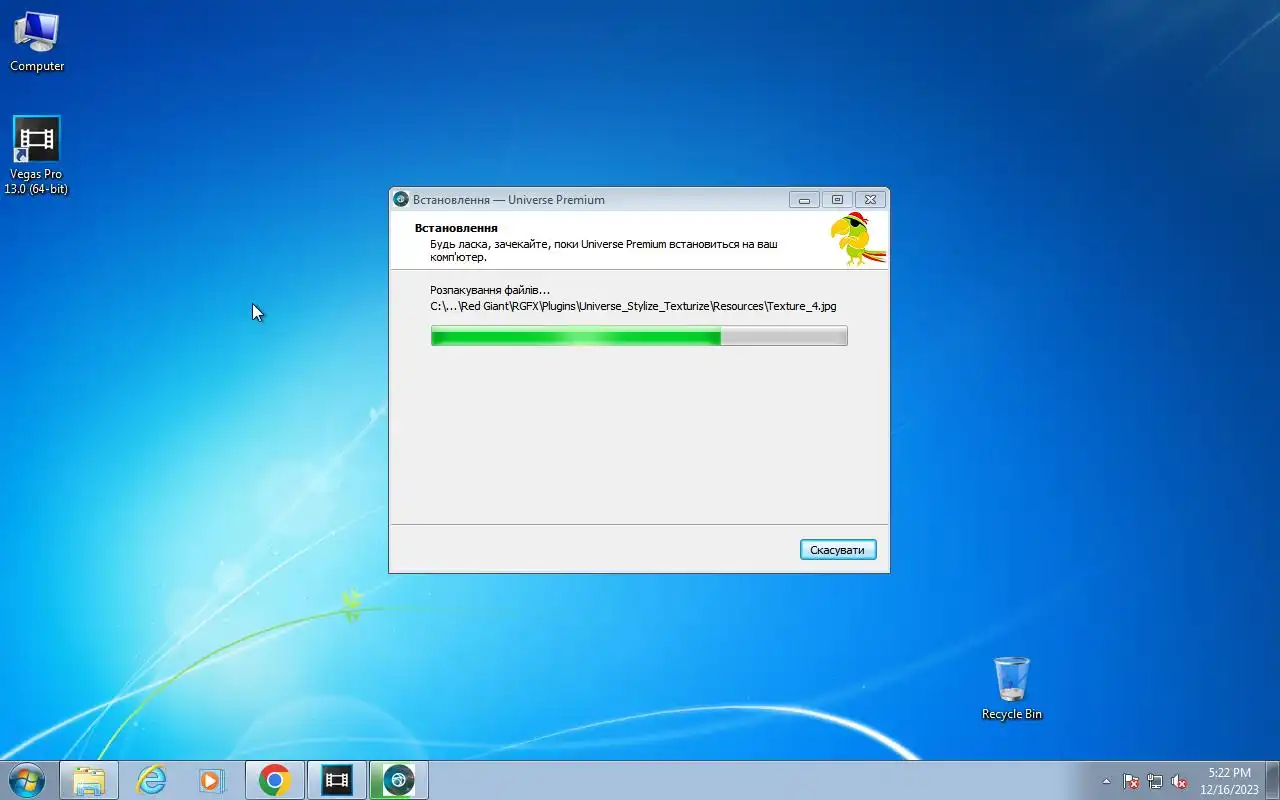Screen dimensions: 1280x800
Task: Click the installation progress bar
Action: click(x=639, y=336)
